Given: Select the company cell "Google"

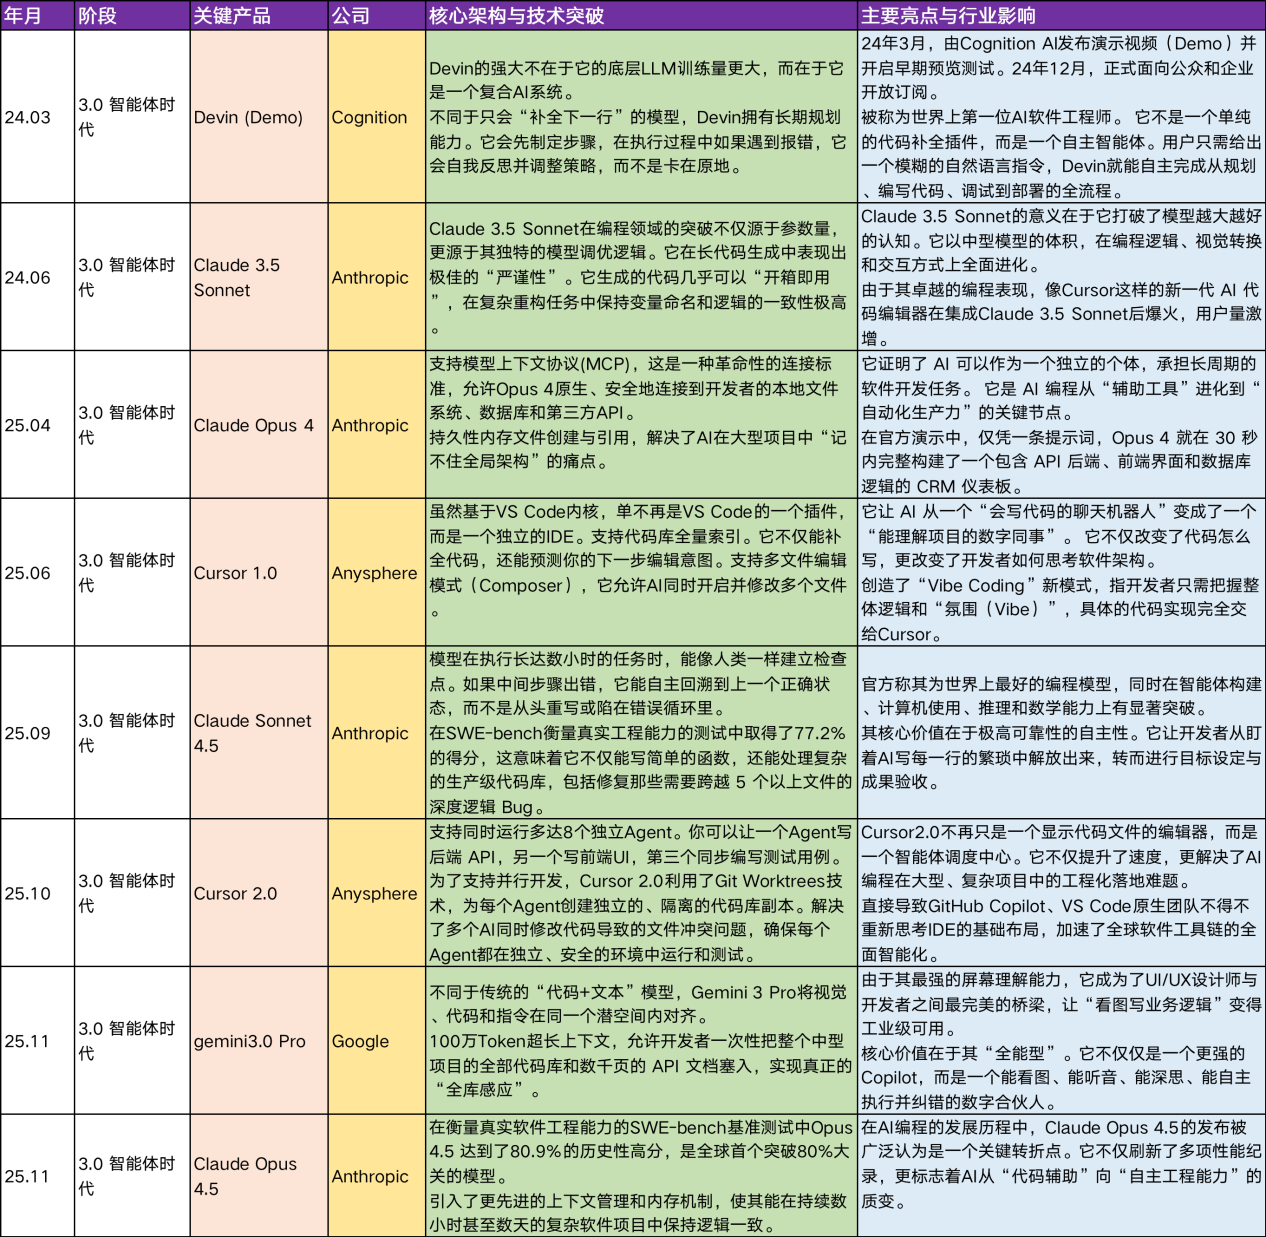Looking at the screenshot, I should click(x=377, y=1041).
